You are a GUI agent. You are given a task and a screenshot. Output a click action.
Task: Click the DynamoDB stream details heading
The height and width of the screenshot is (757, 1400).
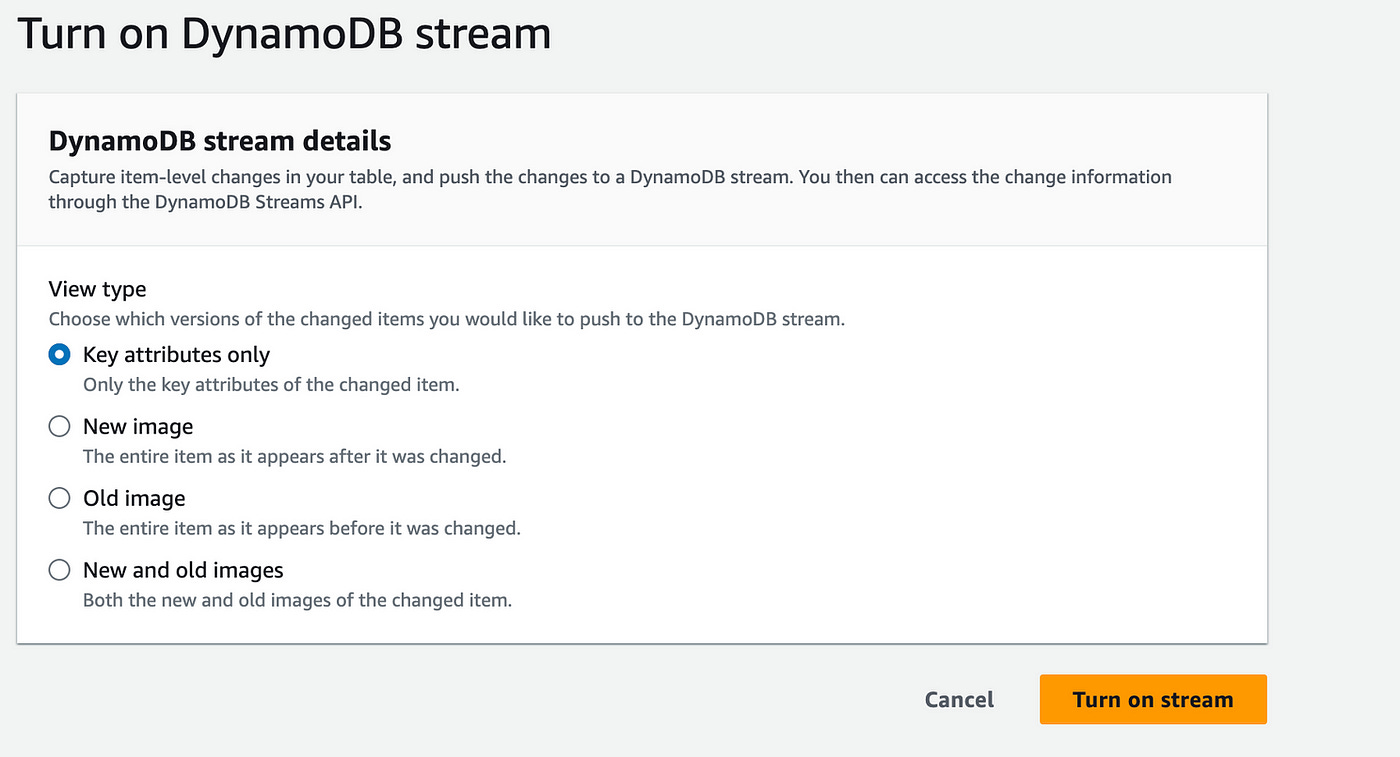(219, 140)
